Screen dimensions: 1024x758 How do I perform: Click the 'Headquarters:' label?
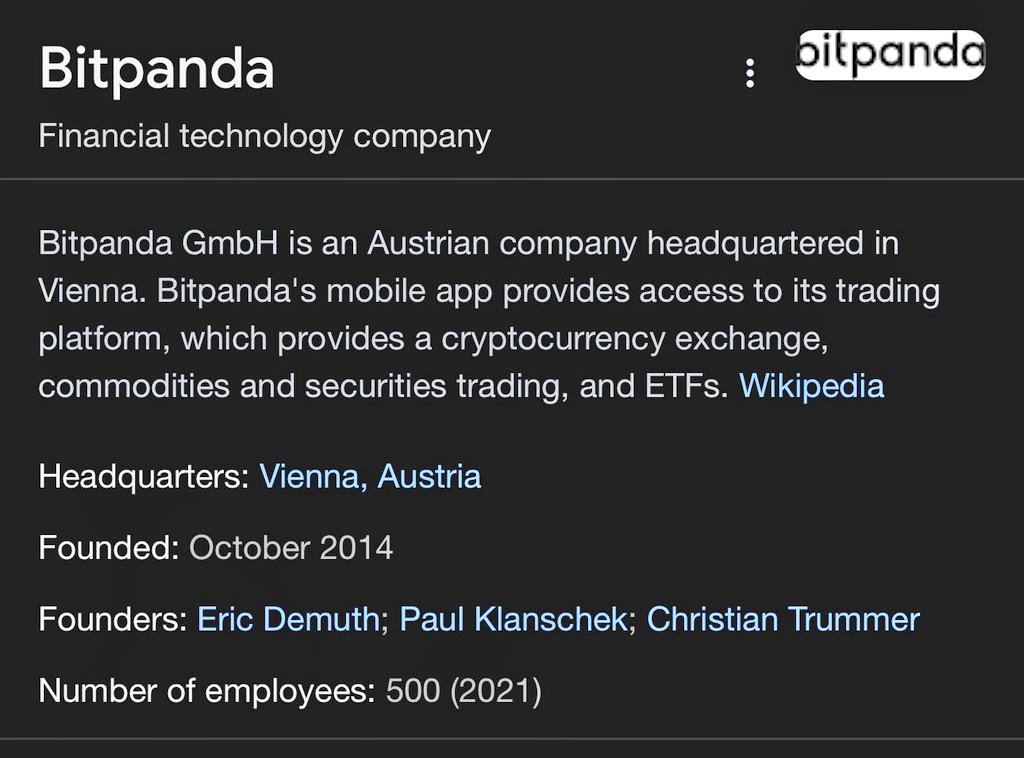143,476
